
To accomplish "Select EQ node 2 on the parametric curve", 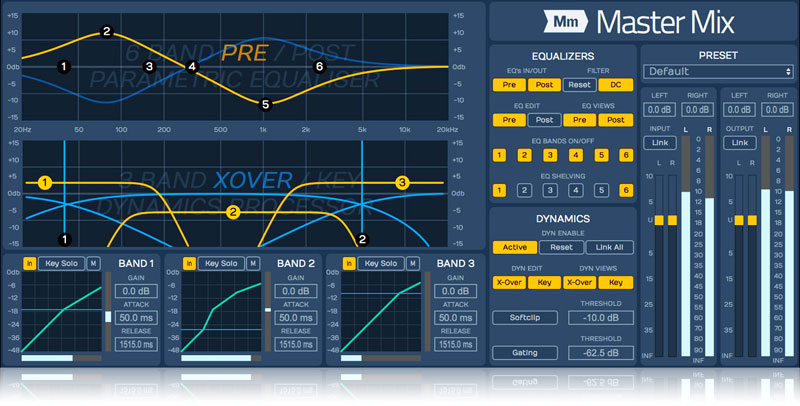I will (x=106, y=32).
